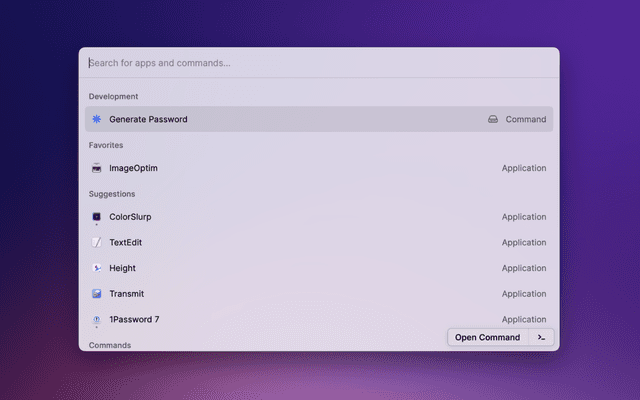Viewport: 640px width, 400px height.
Task: Click the Development section header
Action: [x=113, y=96]
